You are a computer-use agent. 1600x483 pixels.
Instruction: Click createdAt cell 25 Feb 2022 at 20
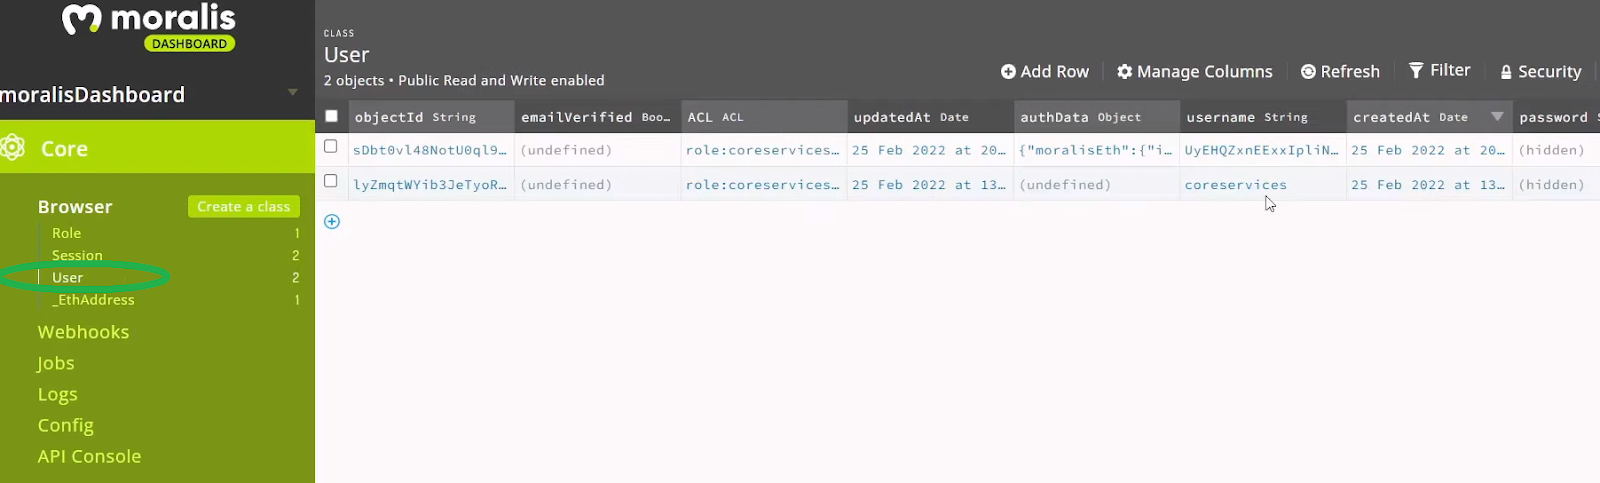click(1429, 150)
